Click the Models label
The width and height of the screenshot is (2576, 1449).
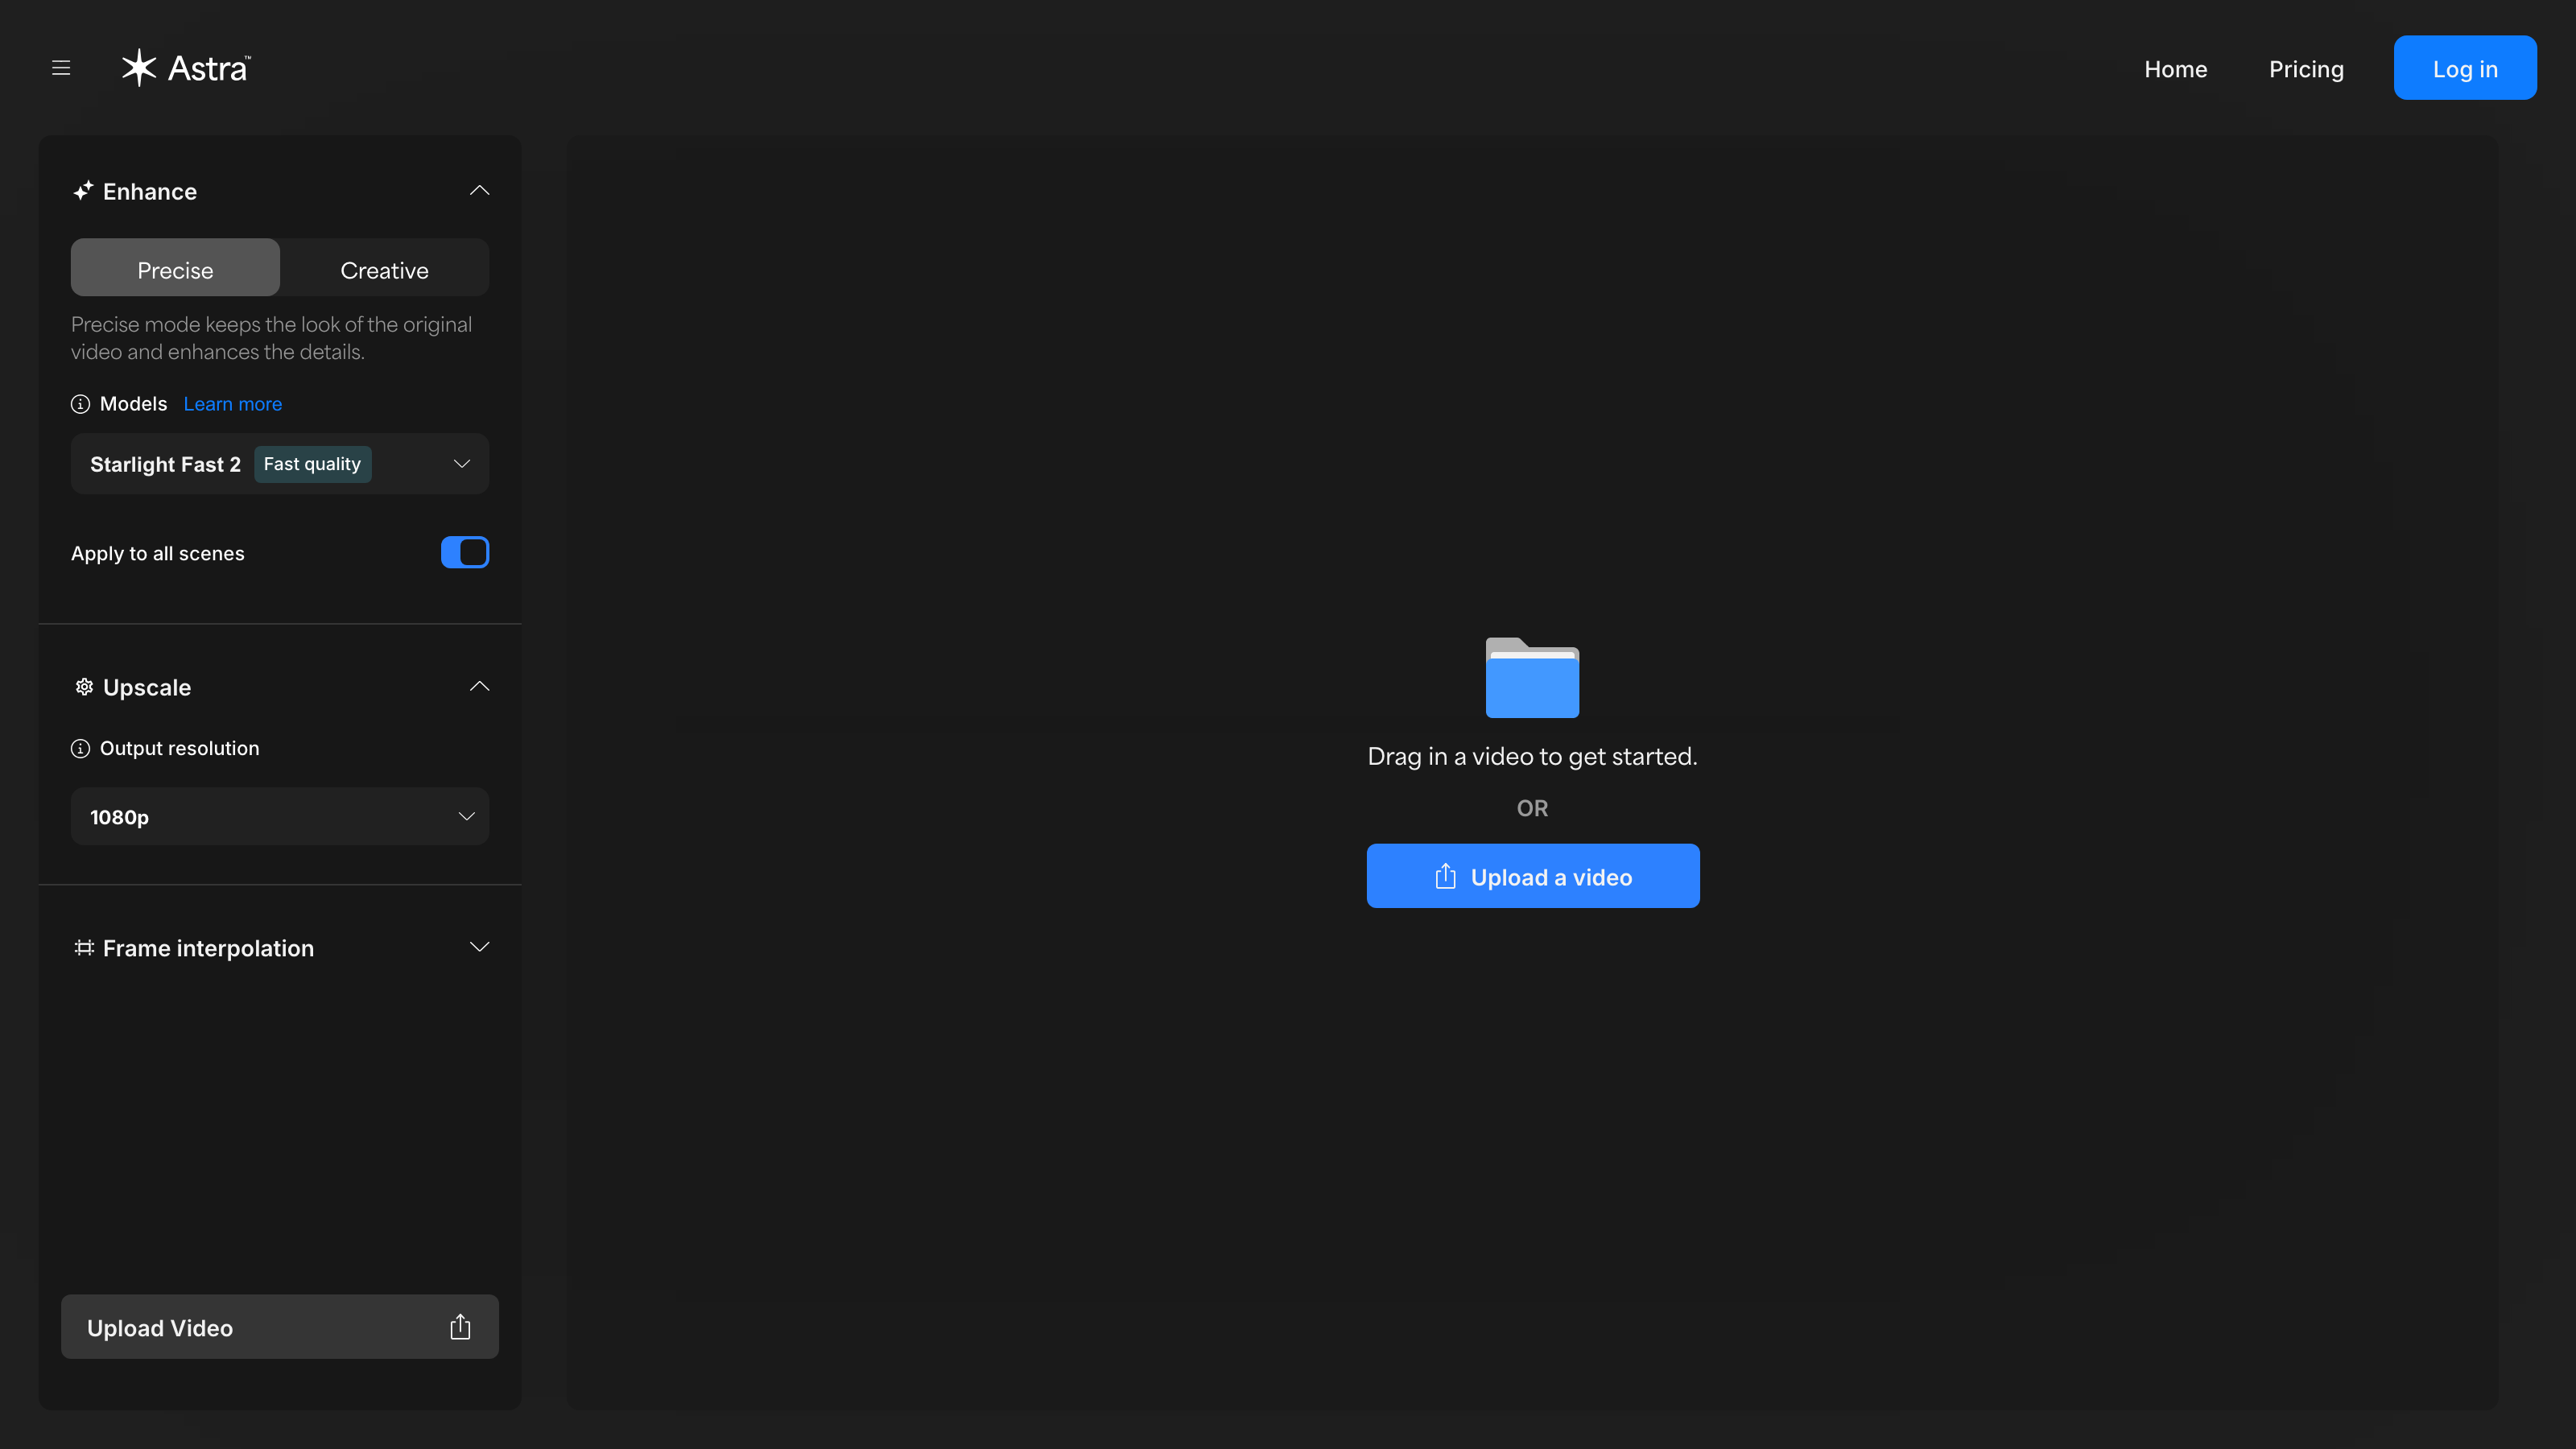(133, 404)
